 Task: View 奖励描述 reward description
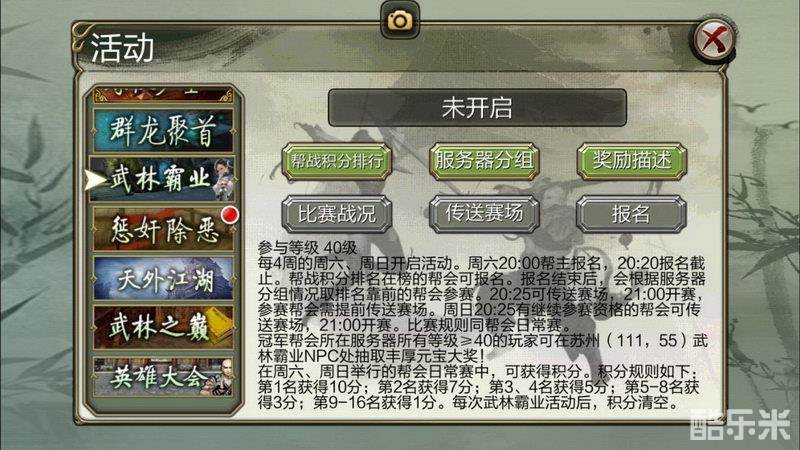632,162
